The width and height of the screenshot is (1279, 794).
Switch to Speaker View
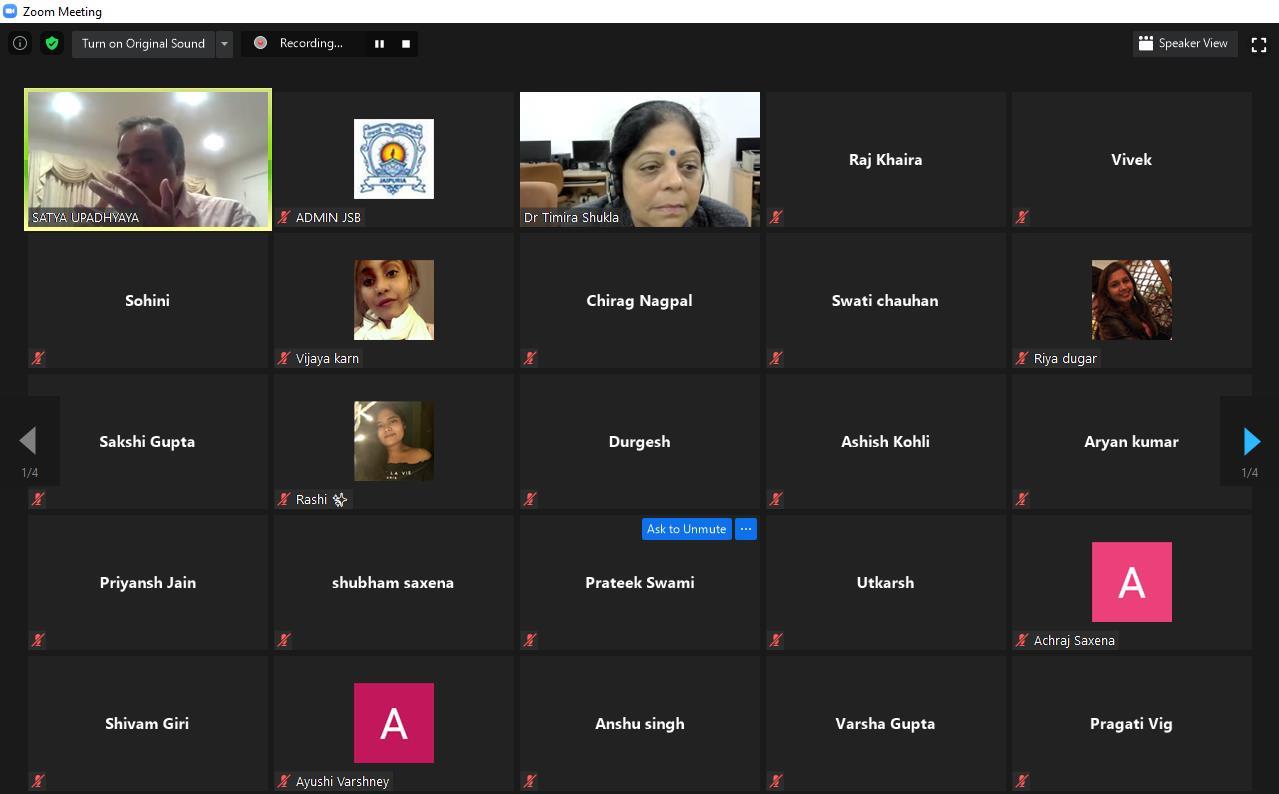click(x=1185, y=44)
